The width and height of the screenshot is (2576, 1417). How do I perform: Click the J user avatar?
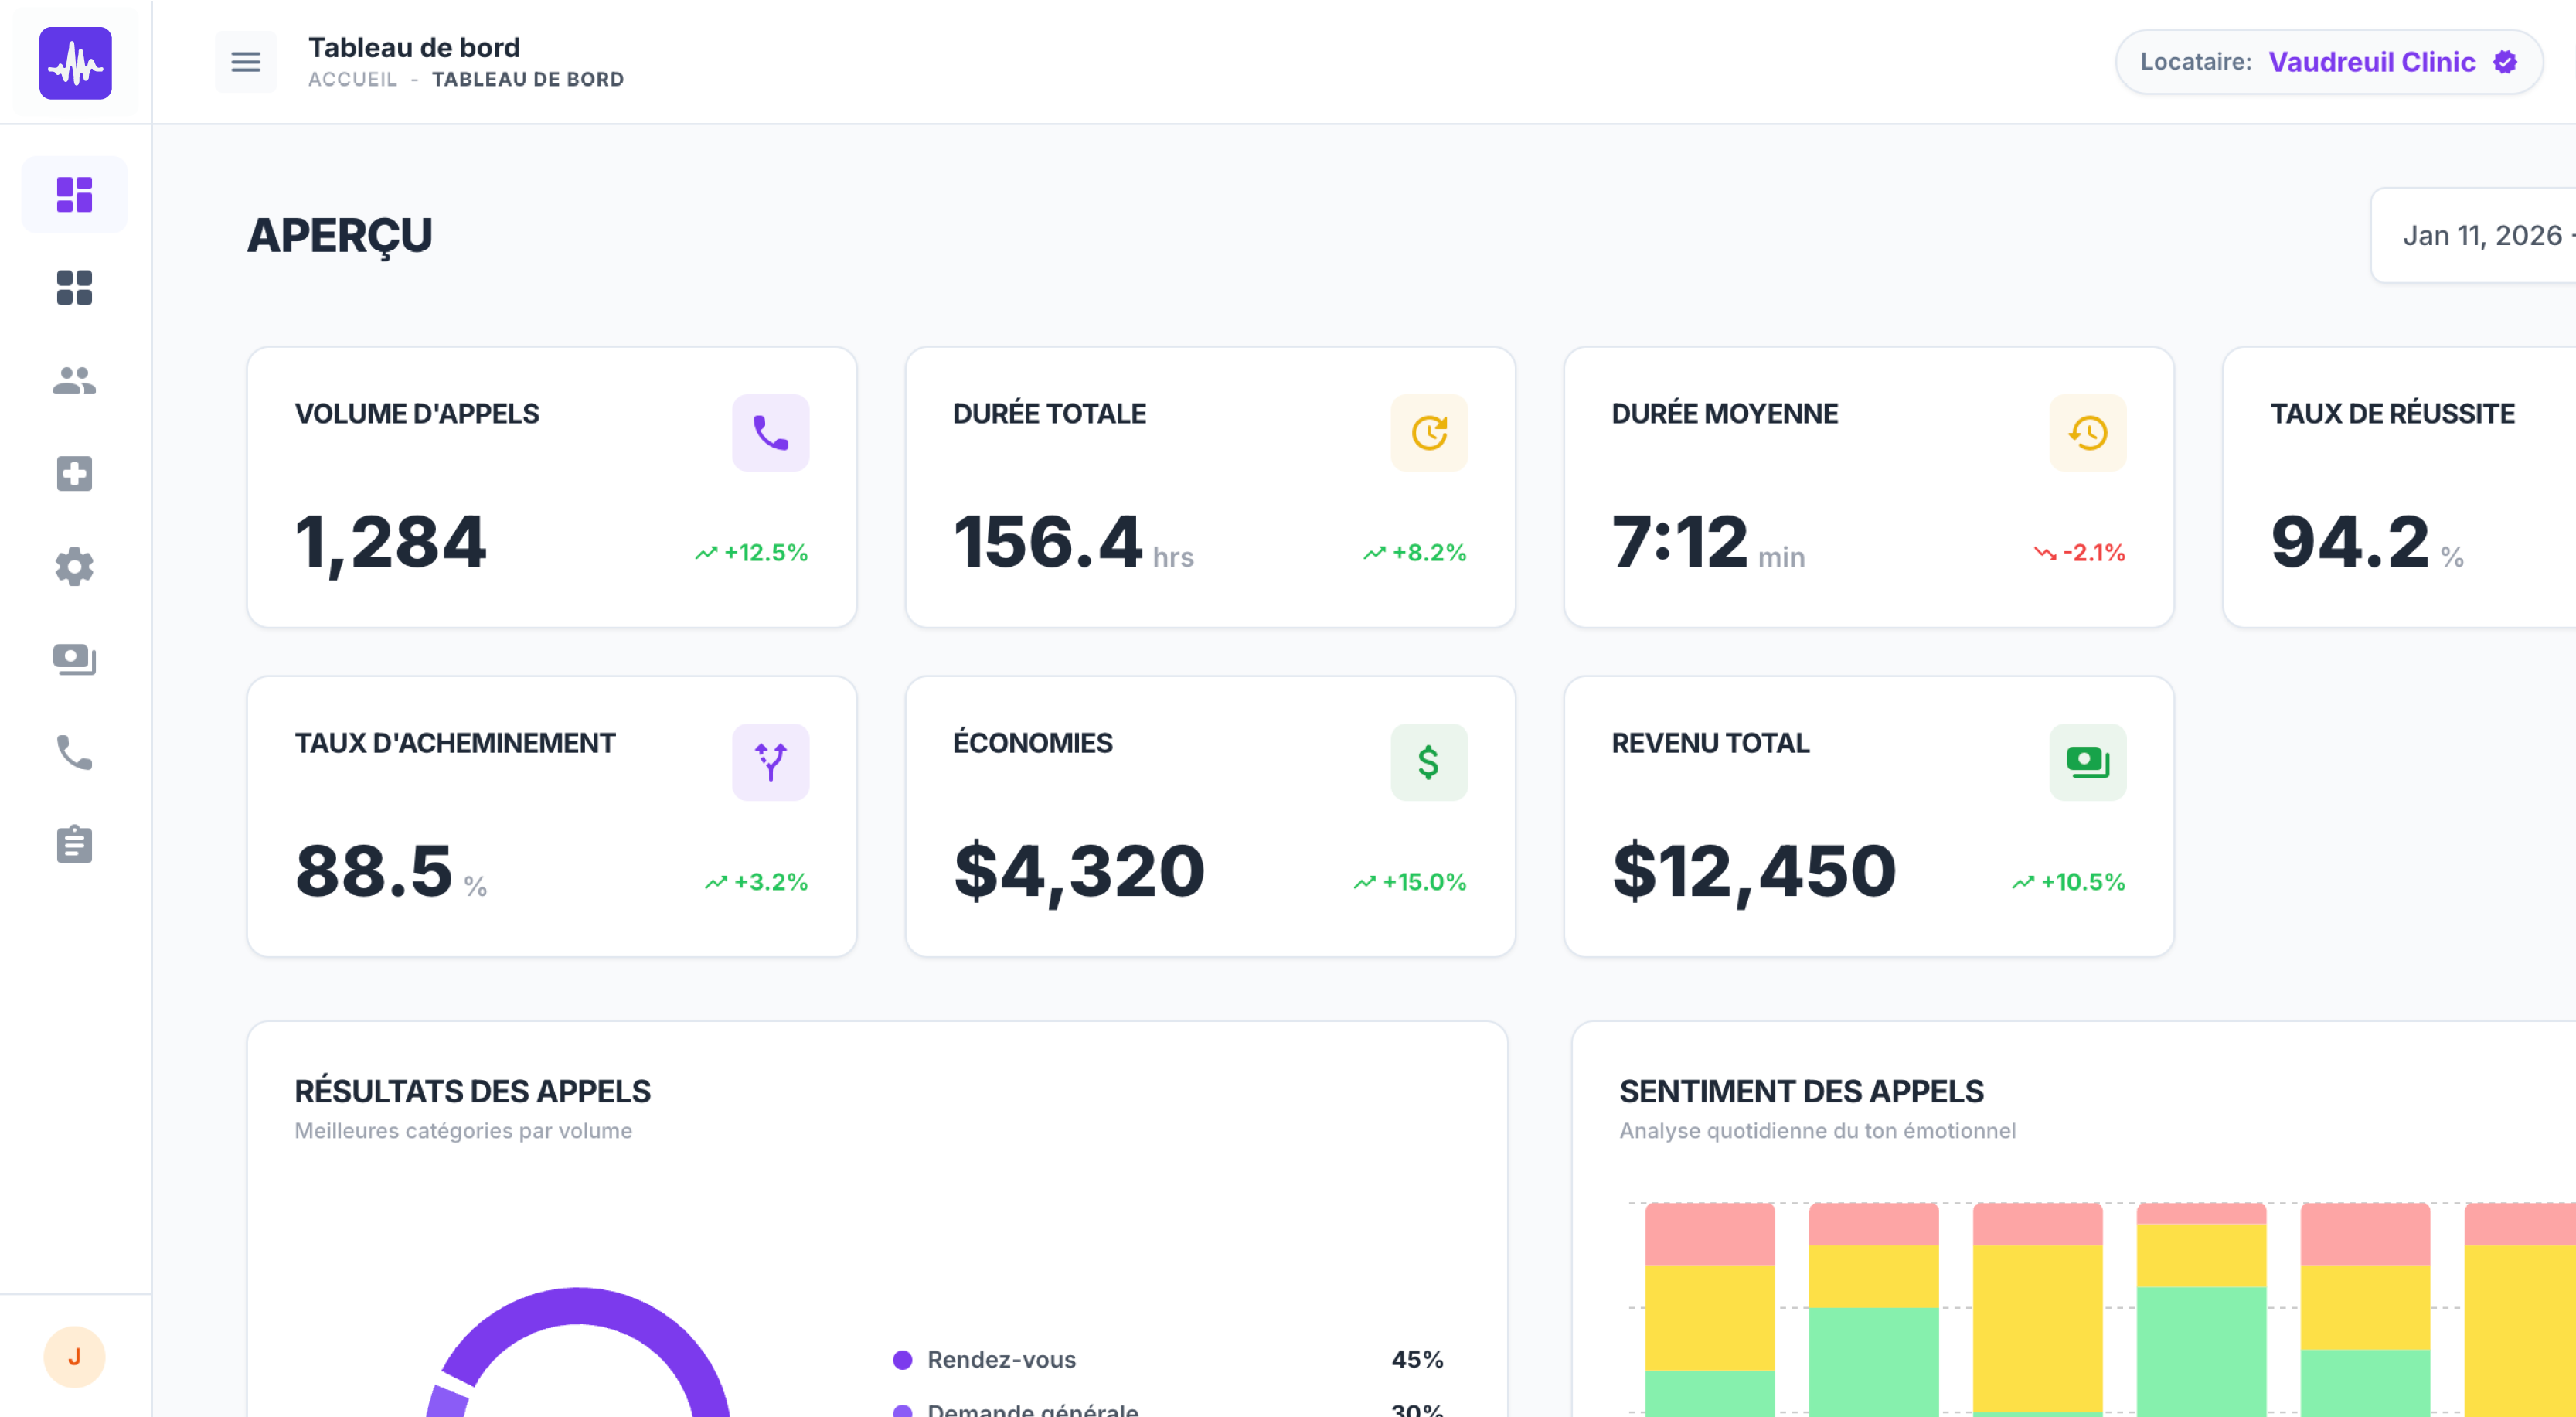(x=75, y=1356)
